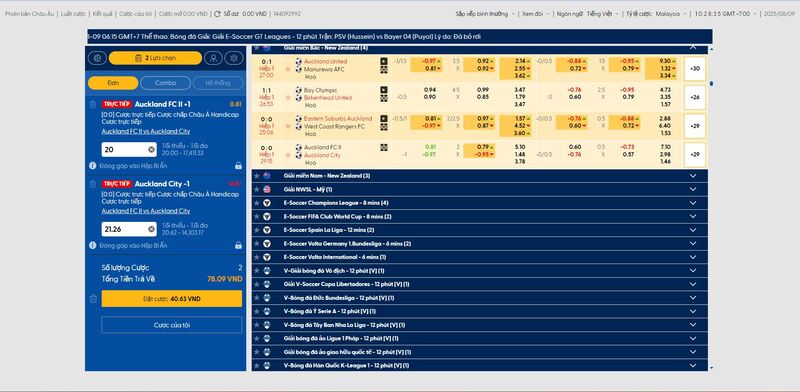Click the stake input field containing 21.26
This screenshot has height=392, width=800.
click(129, 229)
